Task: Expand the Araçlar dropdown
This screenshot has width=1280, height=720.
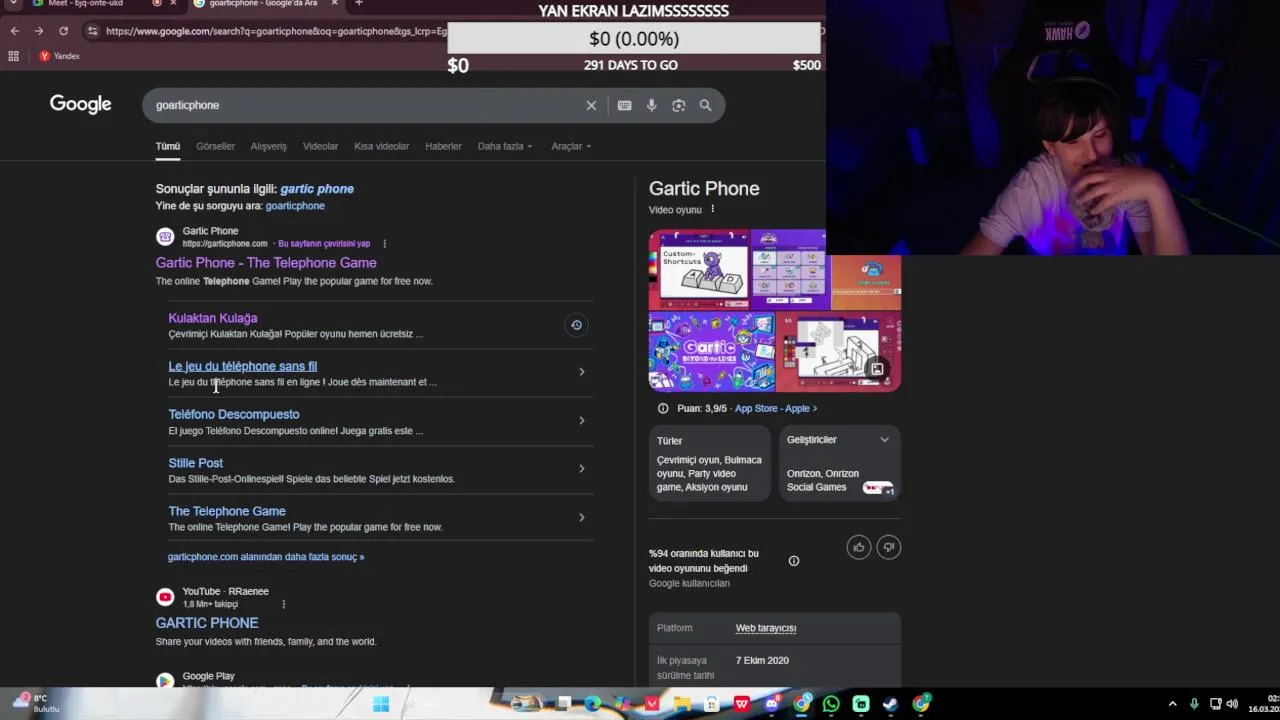Action: pyautogui.click(x=570, y=146)
